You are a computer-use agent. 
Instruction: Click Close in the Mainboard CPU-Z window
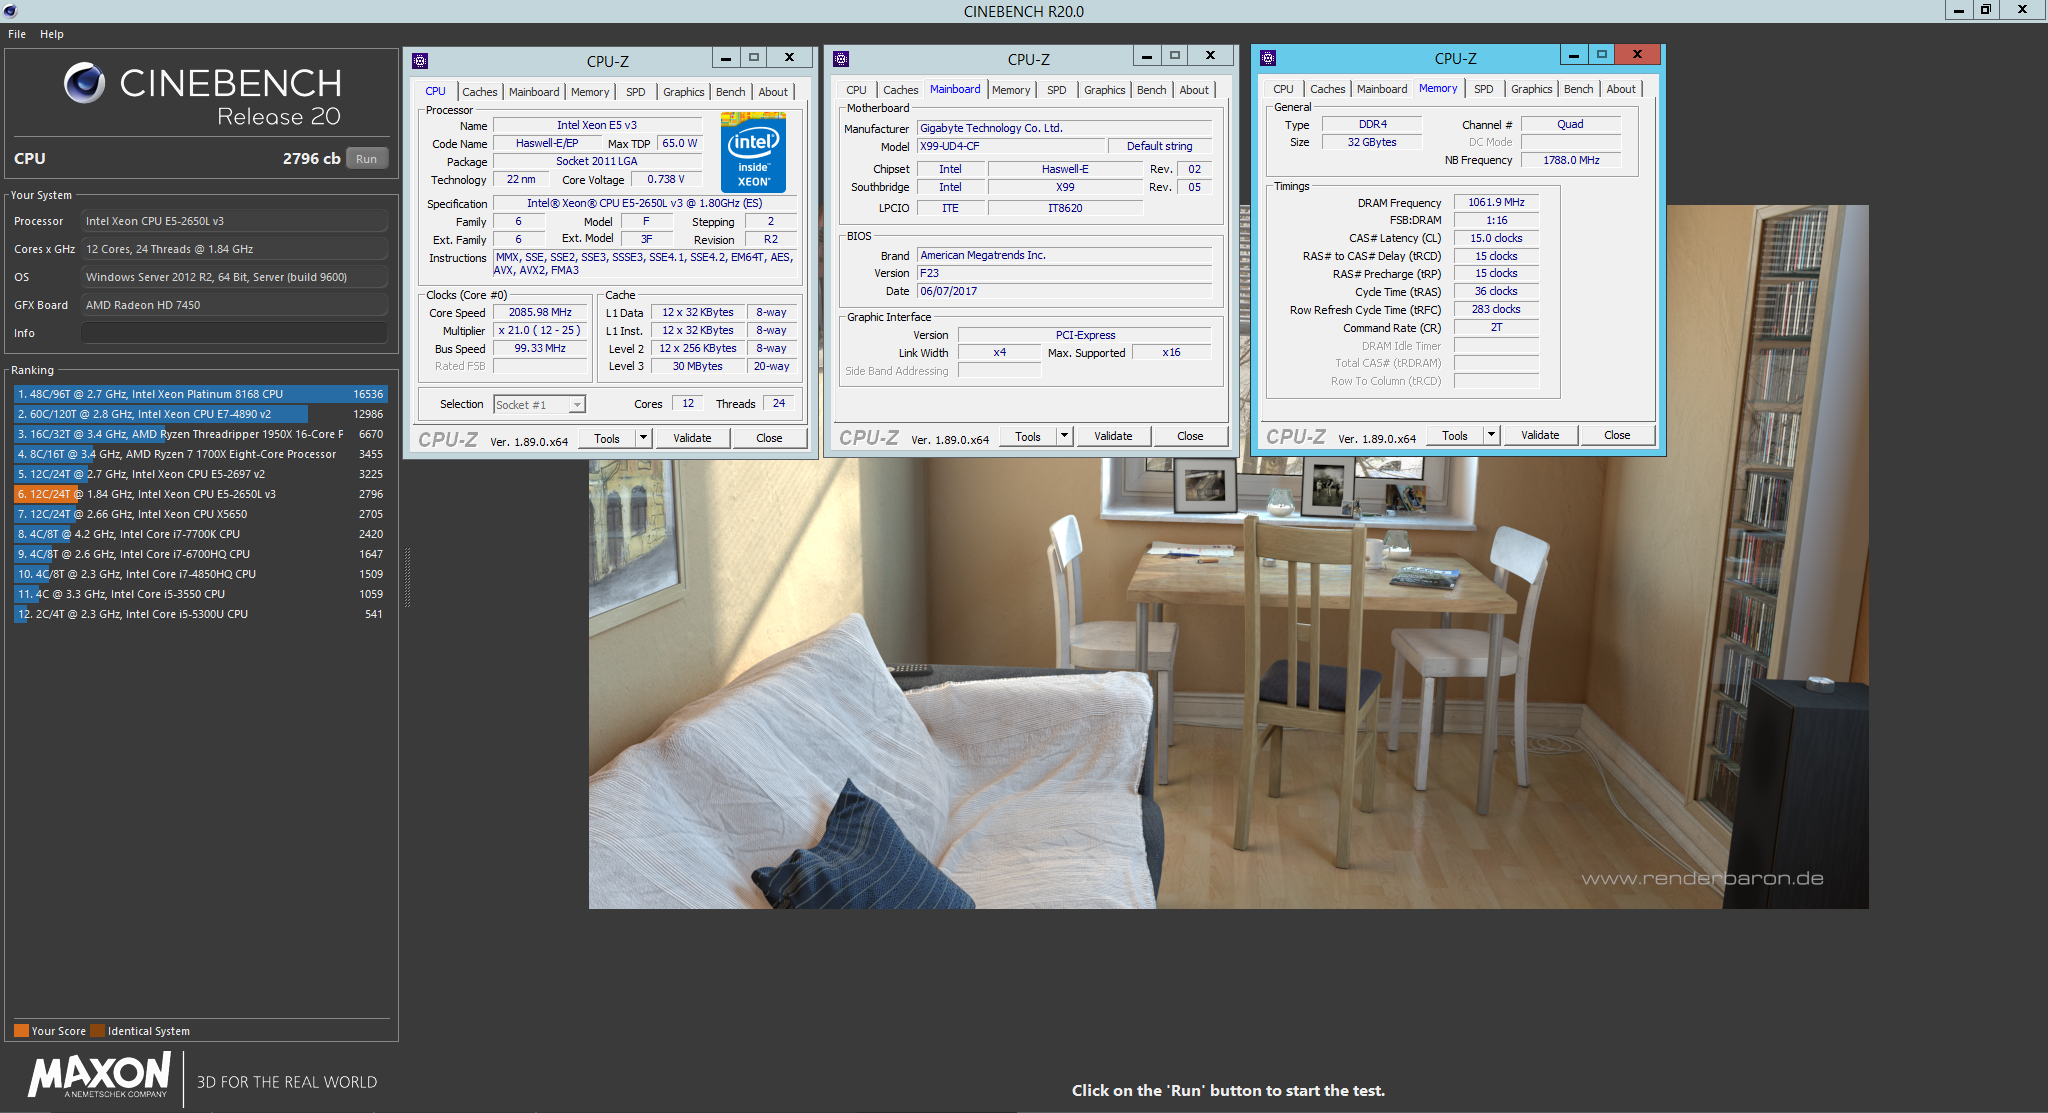(1190, 436)
